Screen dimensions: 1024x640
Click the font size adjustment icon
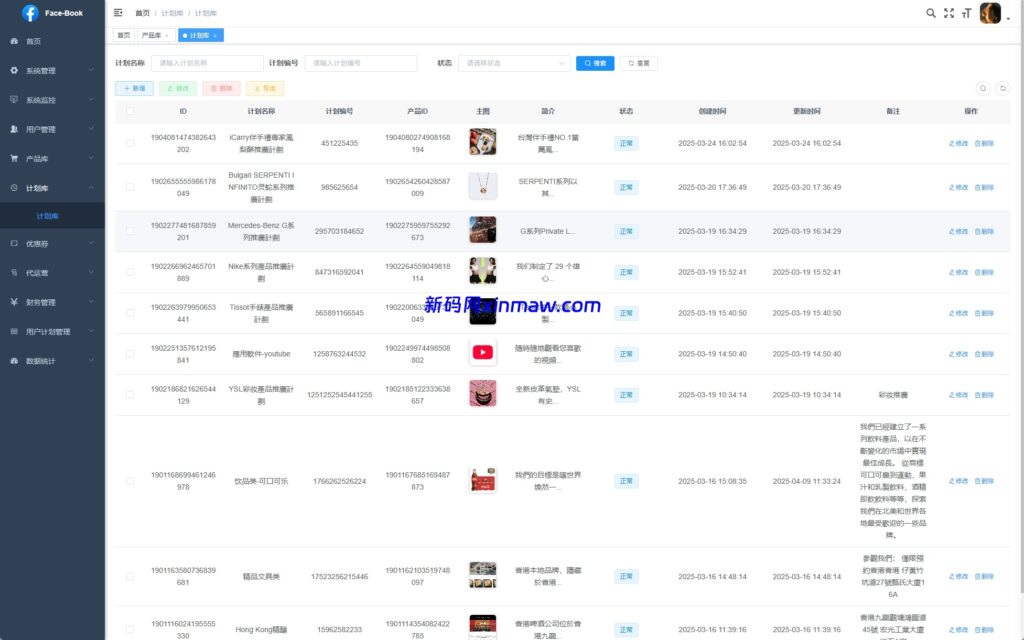[x=967, y=13]
